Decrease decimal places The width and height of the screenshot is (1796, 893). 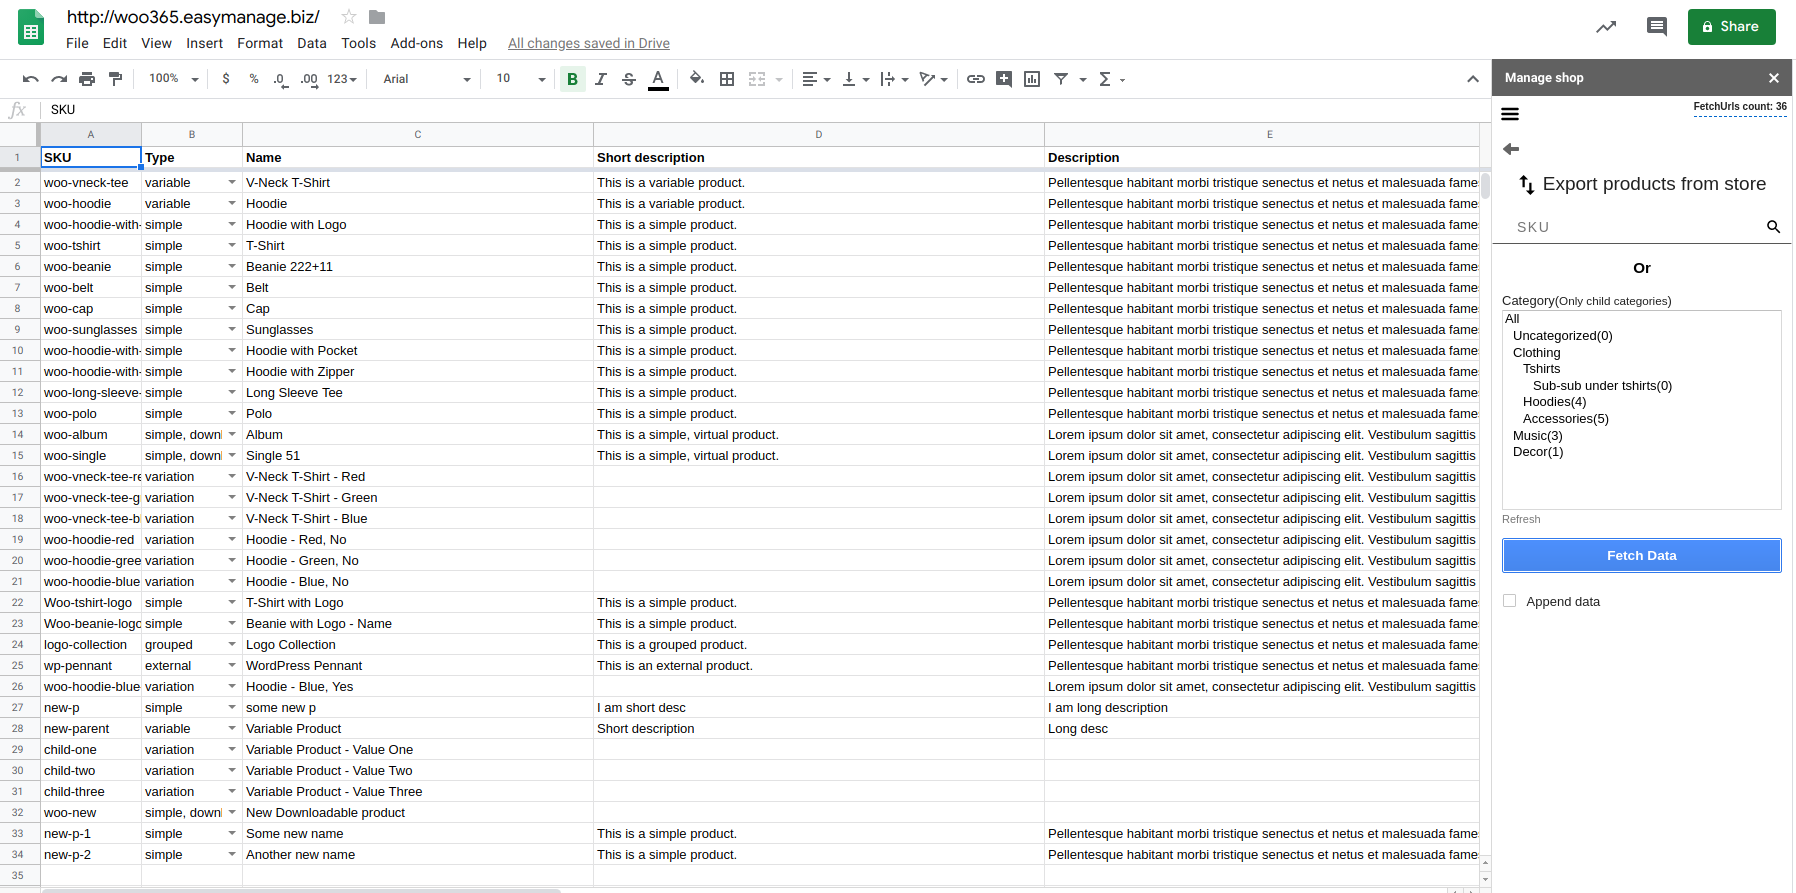click(x=281, y=79)
